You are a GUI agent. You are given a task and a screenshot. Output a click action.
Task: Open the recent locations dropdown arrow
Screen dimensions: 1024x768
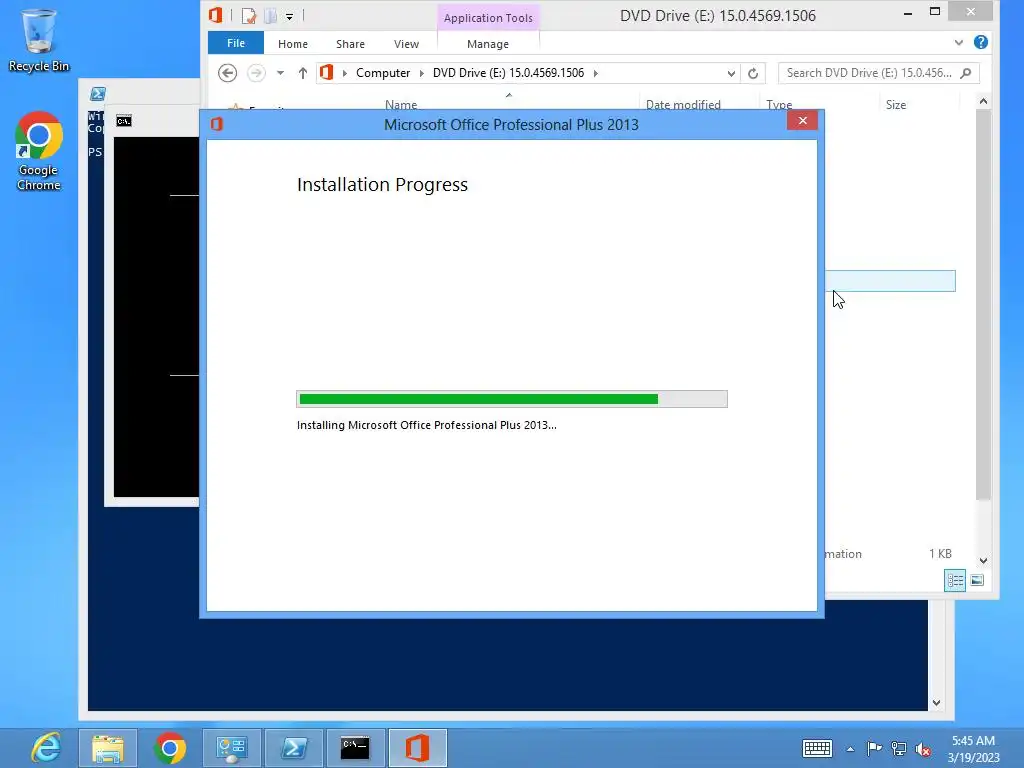(280, 72)
